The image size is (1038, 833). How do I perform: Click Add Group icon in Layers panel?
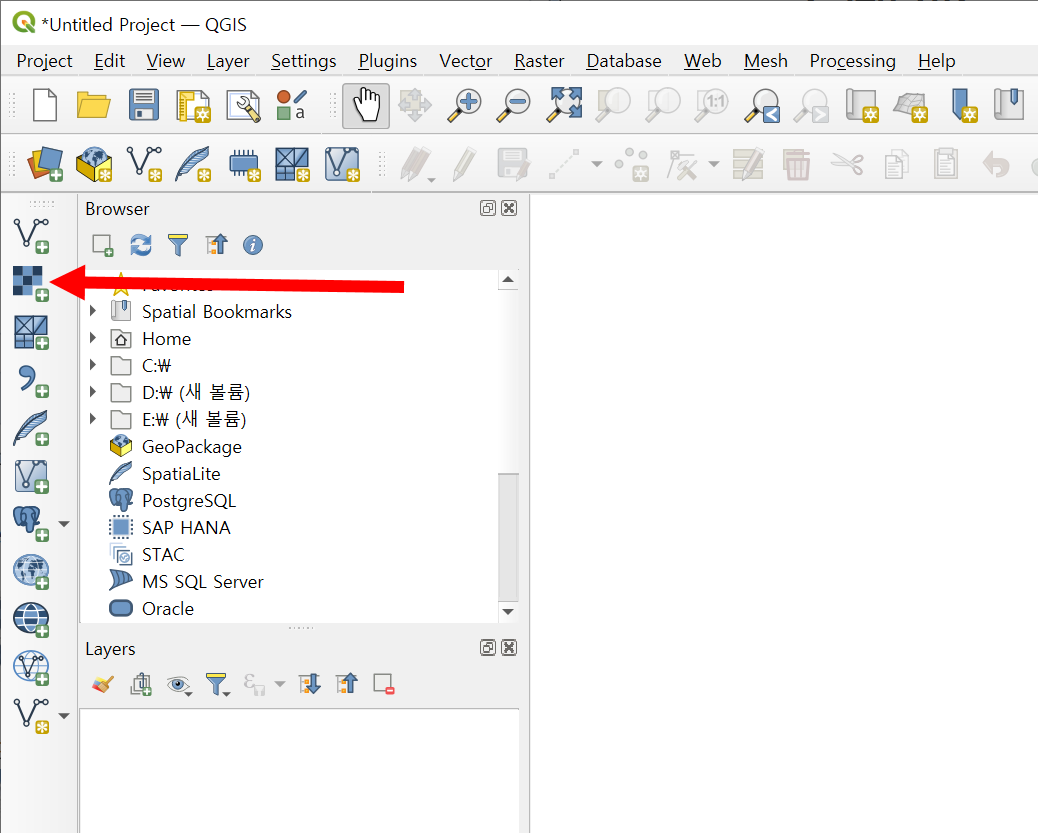[140, 684]
